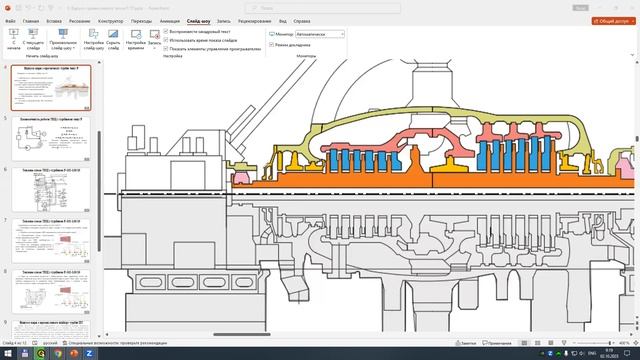Click the main editor vertical scrollbar
640x360 pixels.
pyautogui.click(x=636, y=139)
